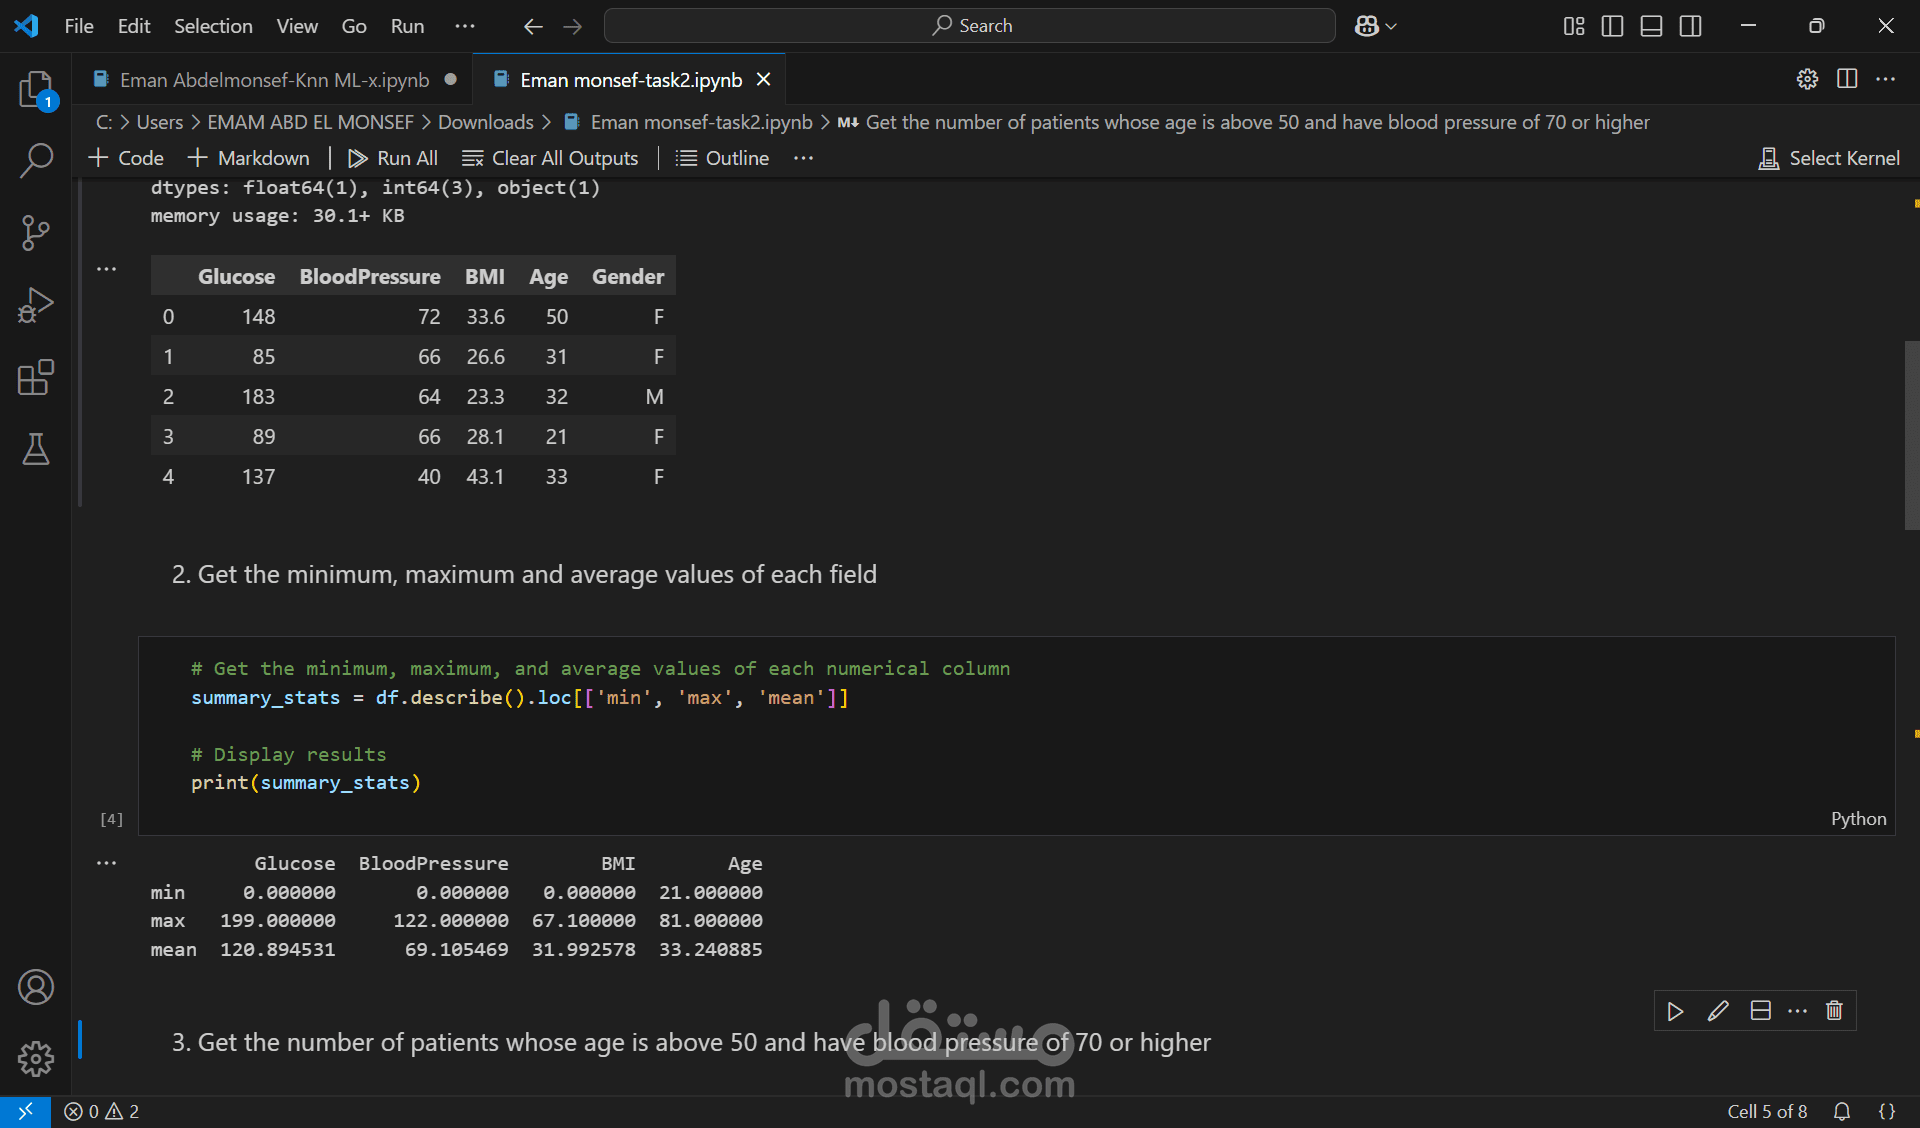
Task: Open the Selection menu
Action: click(x=213, y=26)
